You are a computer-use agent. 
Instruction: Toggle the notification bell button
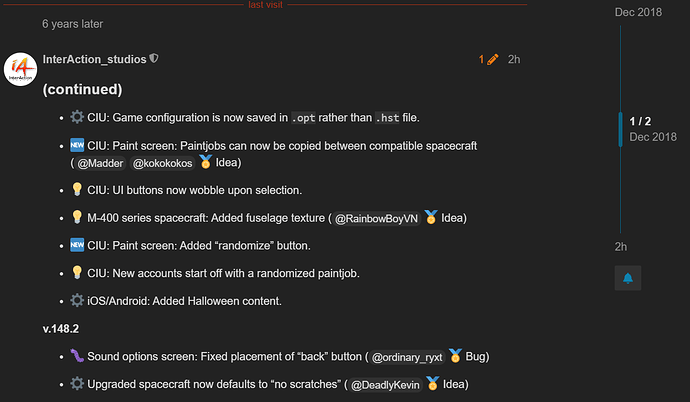(x=629, y=277)
